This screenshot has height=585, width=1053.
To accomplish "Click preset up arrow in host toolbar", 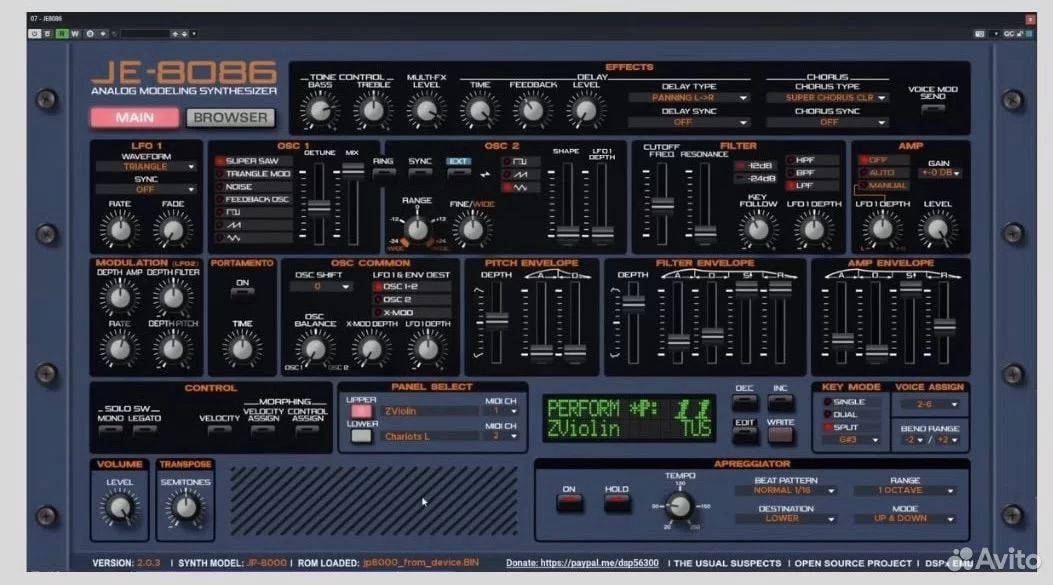I will coord(175,34).
